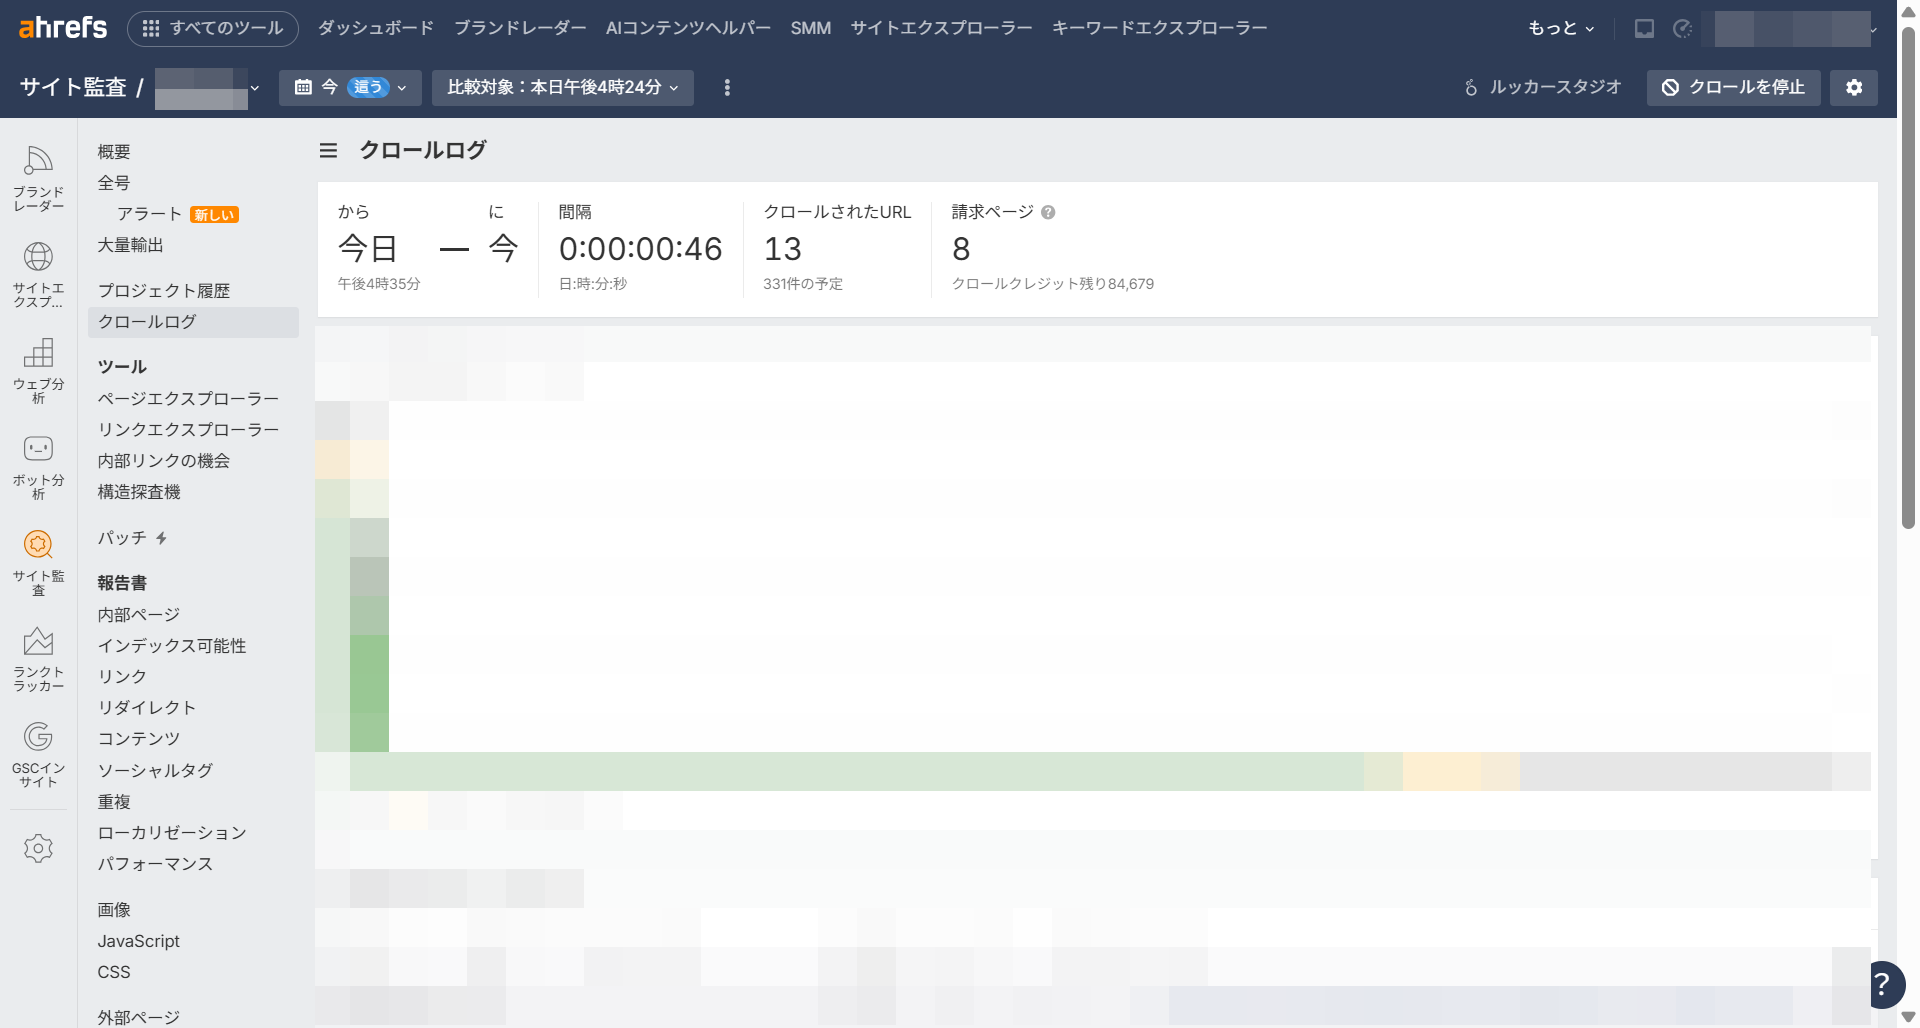Click the highlighted Site Audit gear icon
This screenshot has height=1028, width=1920.
(38, 545)
